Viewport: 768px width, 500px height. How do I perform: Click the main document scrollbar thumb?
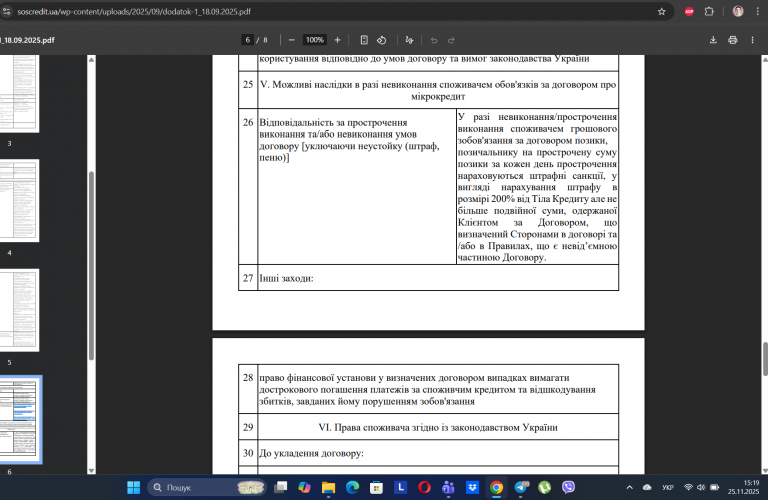[765, 359]
